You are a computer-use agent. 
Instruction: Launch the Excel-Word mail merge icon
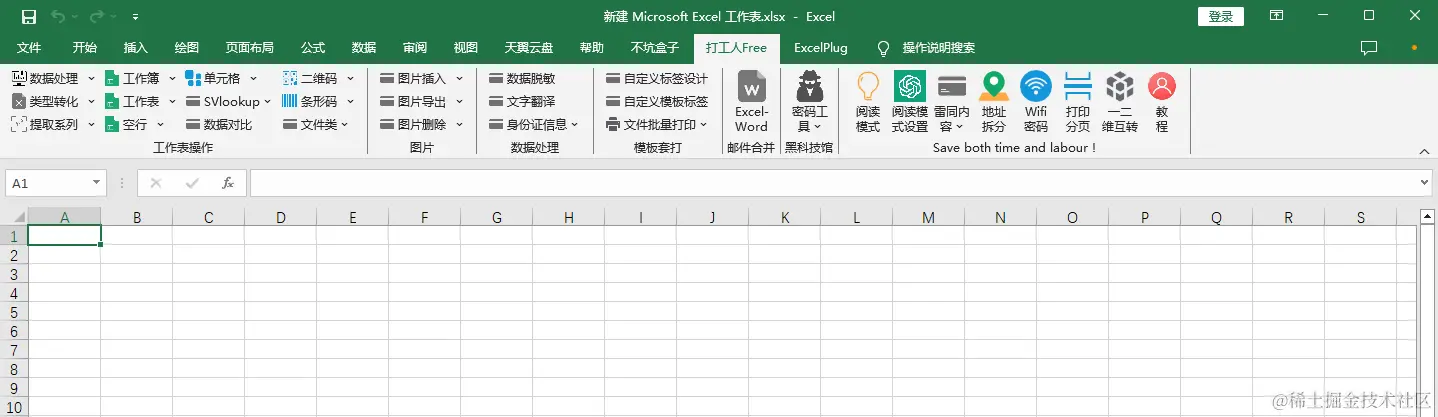pyautogui.click(x=751, y=102)
